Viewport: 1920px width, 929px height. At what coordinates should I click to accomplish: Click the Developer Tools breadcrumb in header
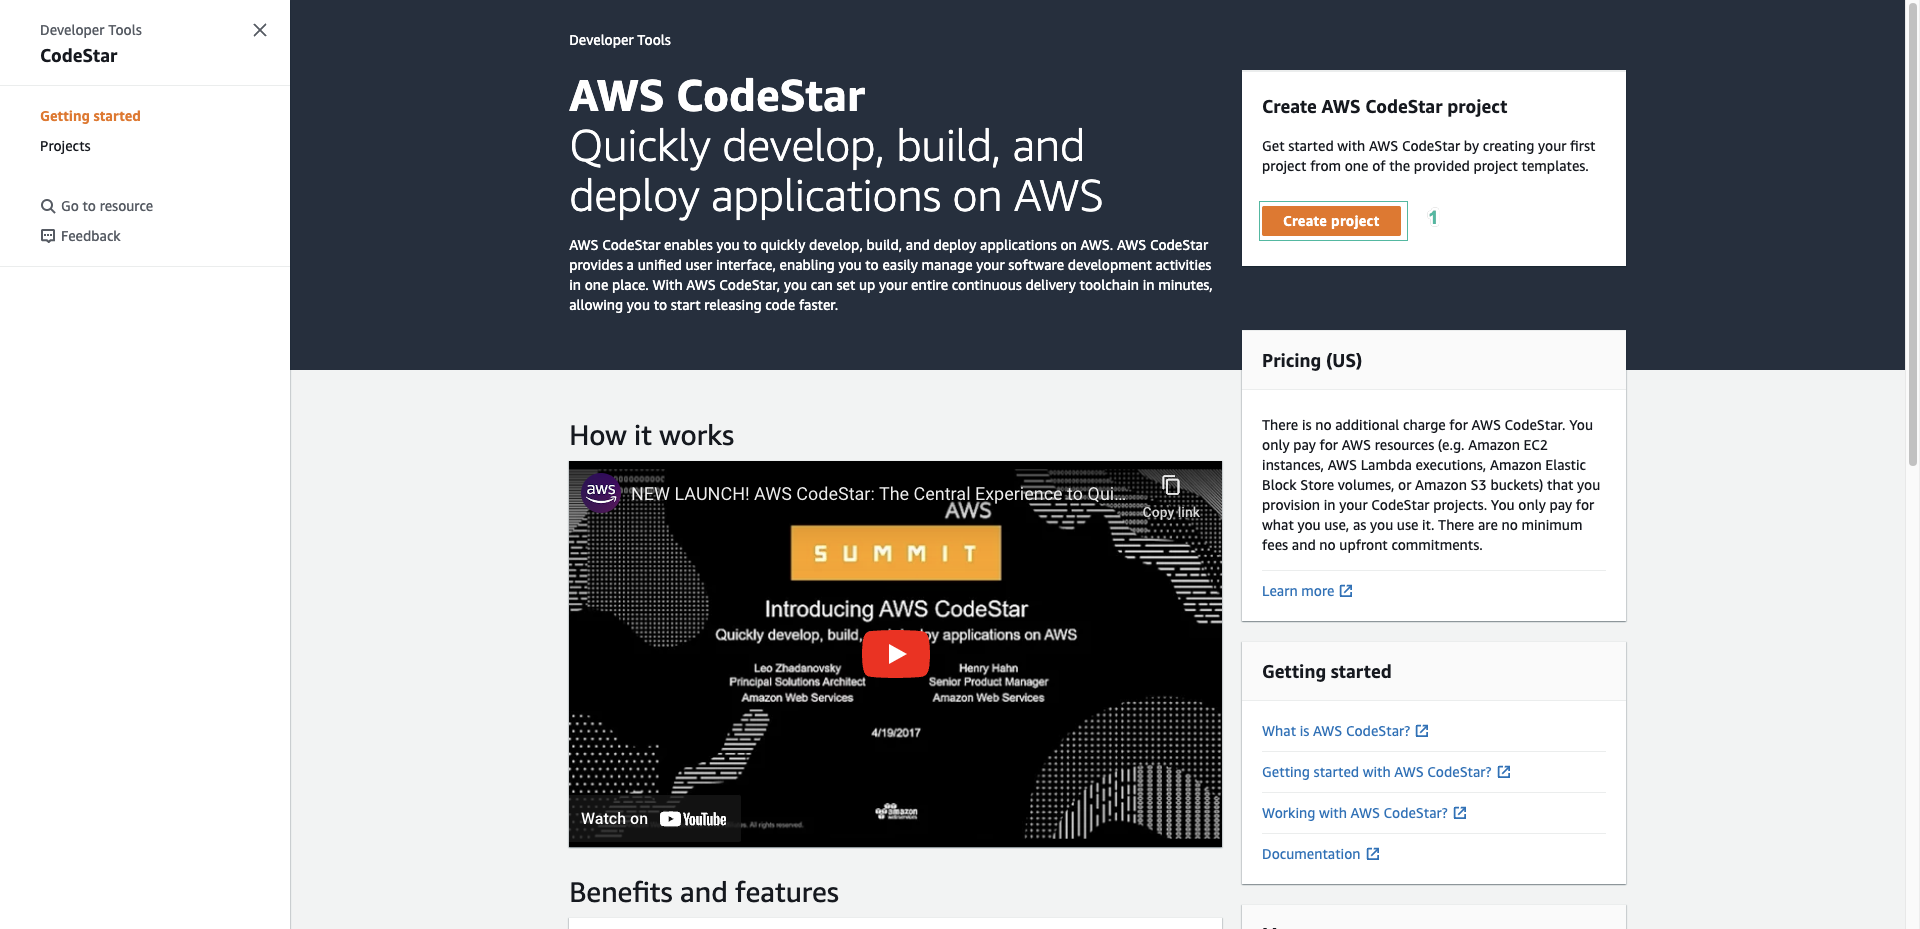tap(620, 40)
